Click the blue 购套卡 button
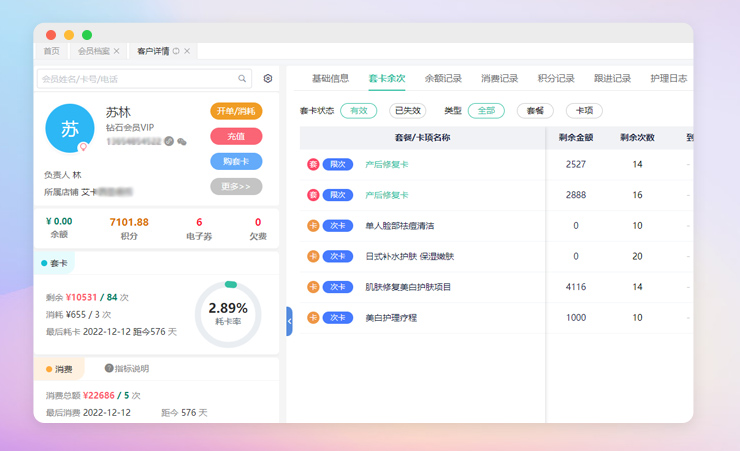Viewport: 740px width, 451px height. (x=236, y=161)
